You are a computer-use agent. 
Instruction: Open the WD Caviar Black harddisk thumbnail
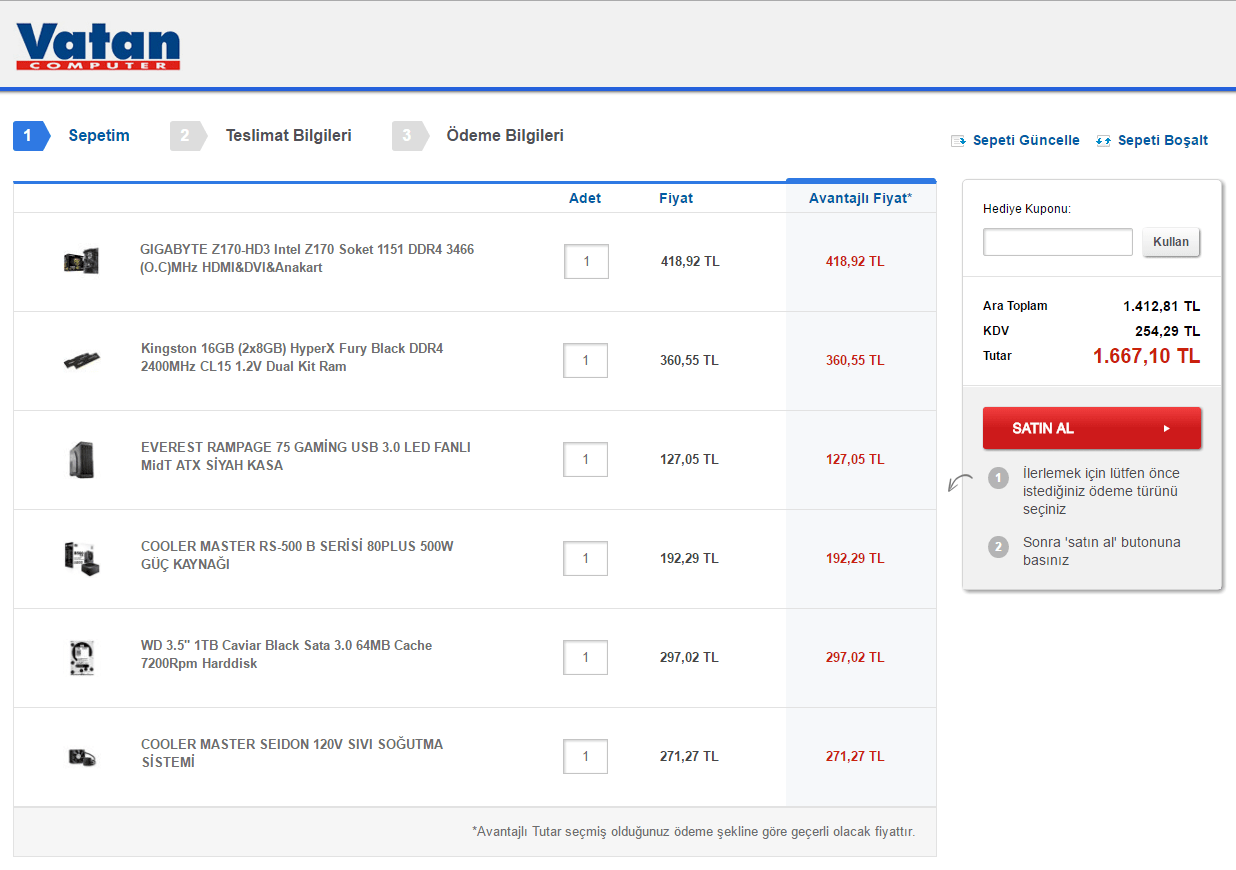click(x=81, y=657)
